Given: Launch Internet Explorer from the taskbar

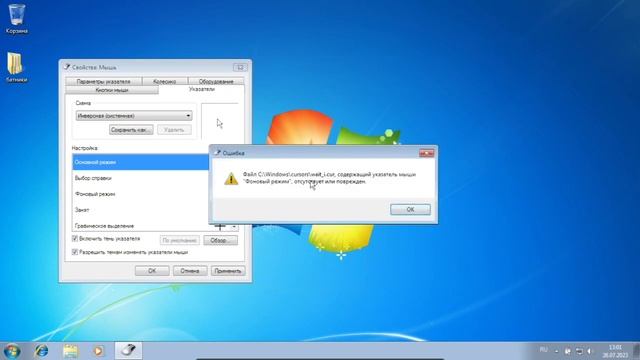Looking at the screenshot, I should [41, 351].
